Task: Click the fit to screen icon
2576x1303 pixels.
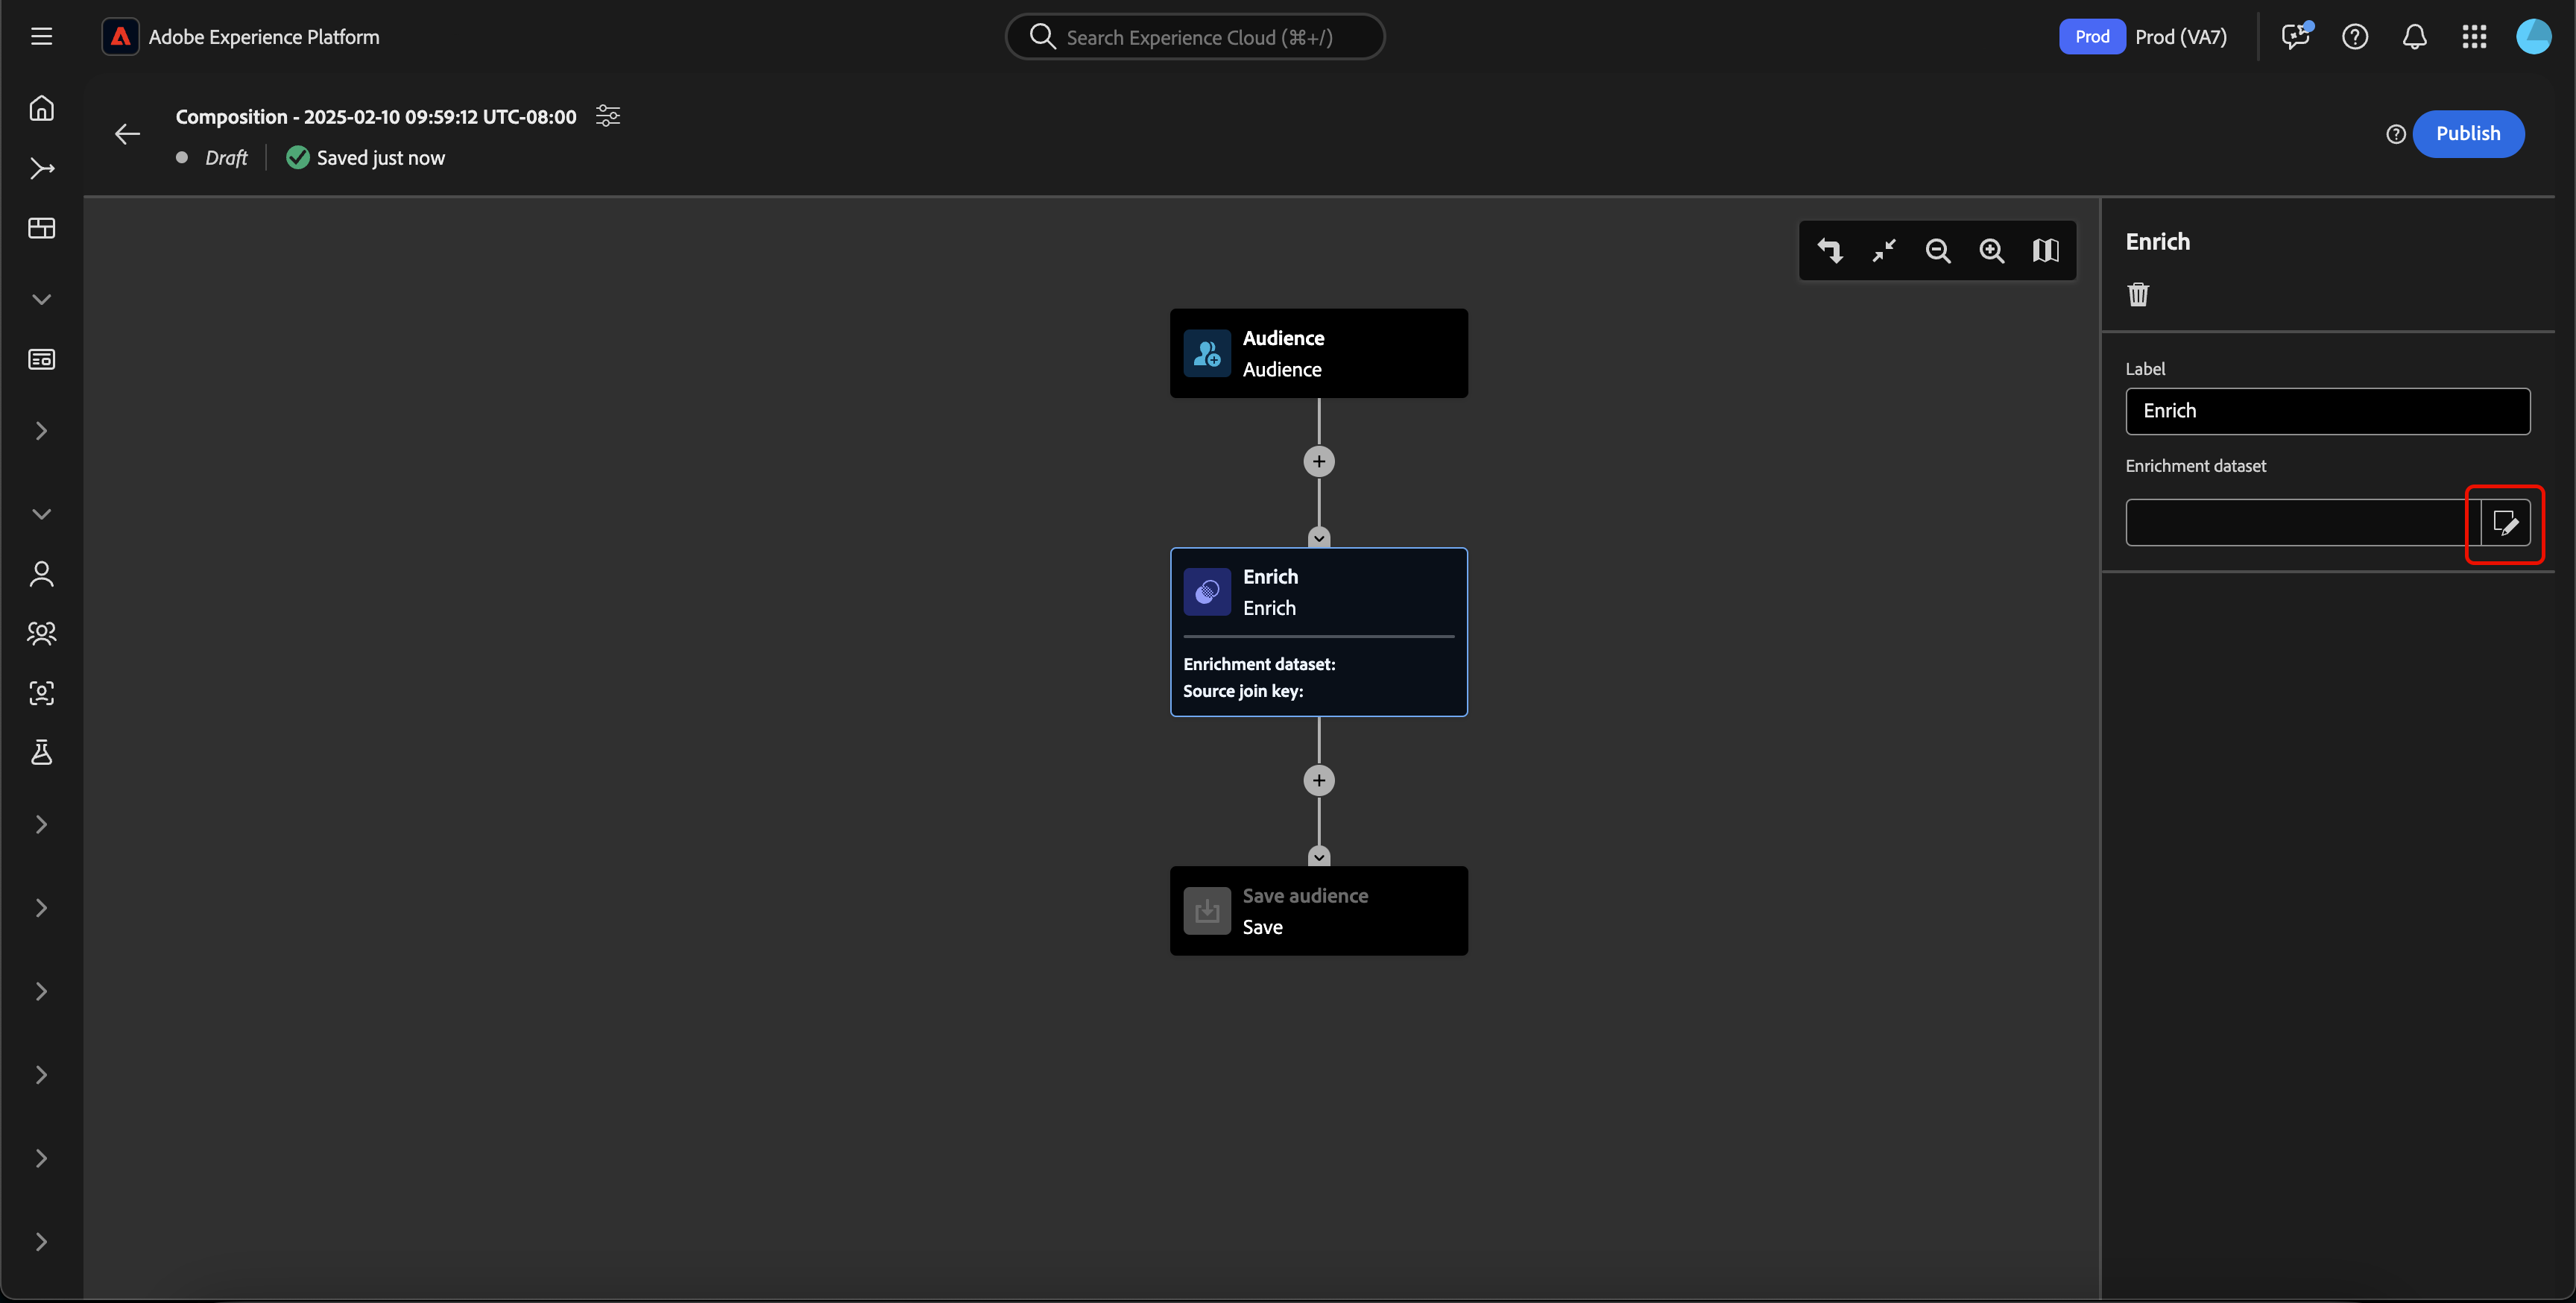Action: 1884,251
